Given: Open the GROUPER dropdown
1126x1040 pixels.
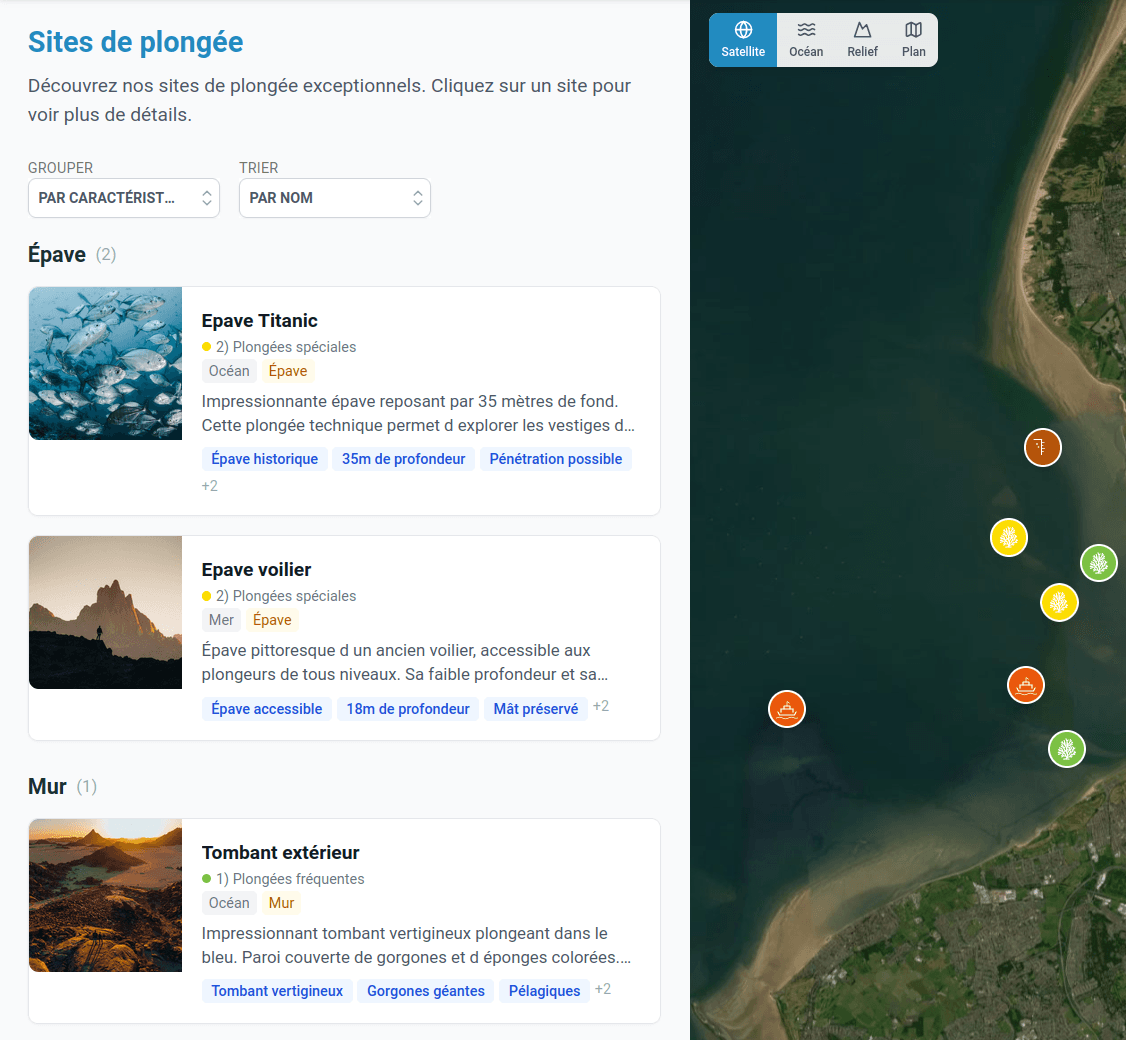Looking at the screenshot, I should coord(124,198).
